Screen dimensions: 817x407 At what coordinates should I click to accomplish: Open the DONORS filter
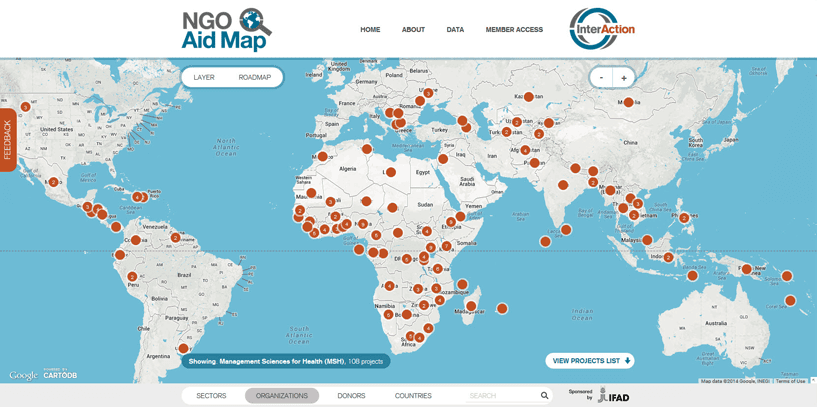click(x=351, y=396)
